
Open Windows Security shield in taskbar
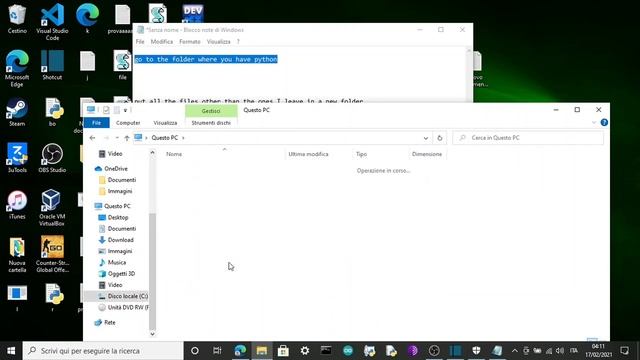click(476, 351)
